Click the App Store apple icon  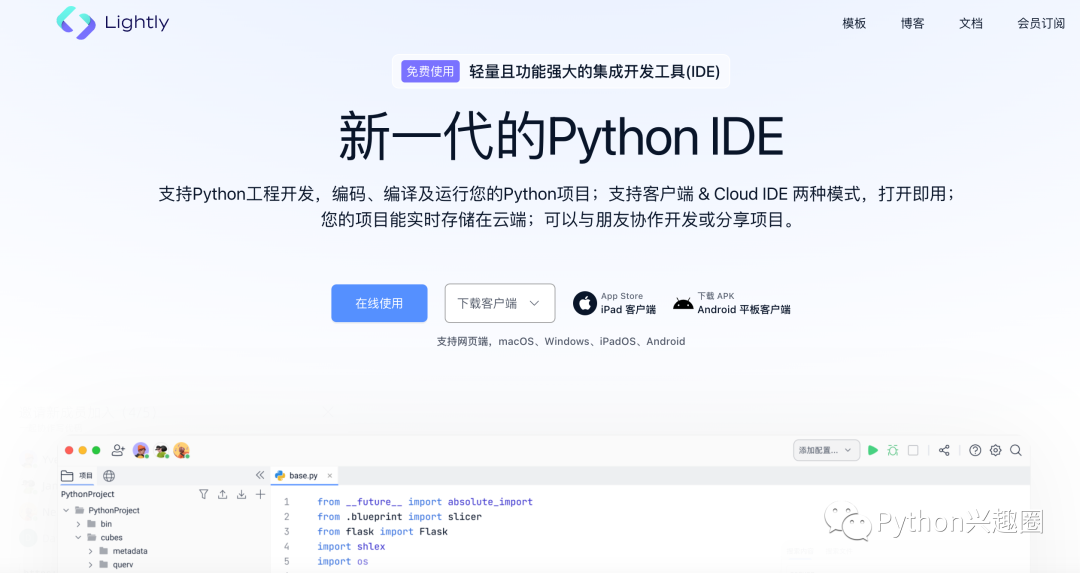click(x=585, y=303)
